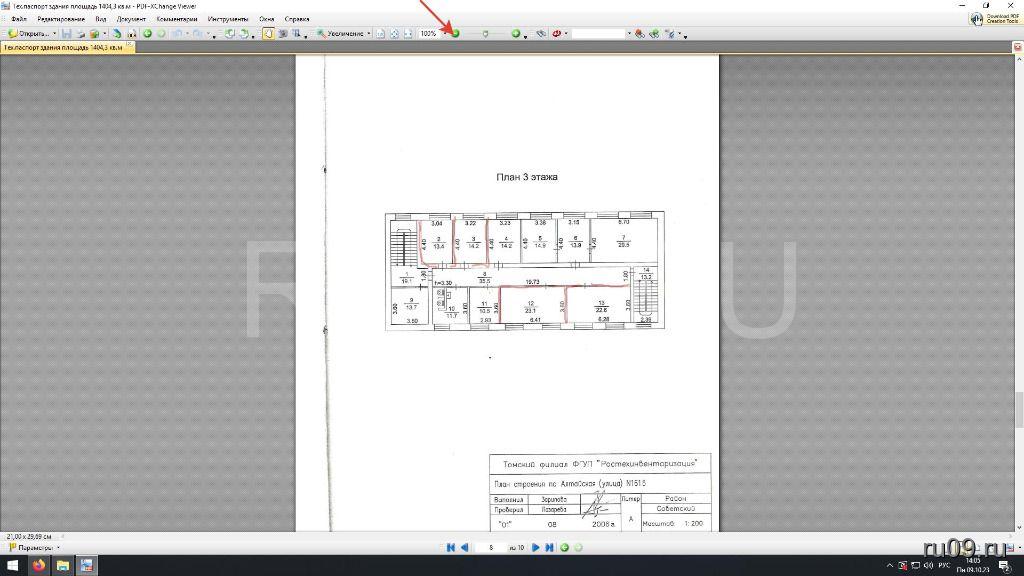Screen dimensions: 1024x576
Task: Click the green zoom in button
Action: pos(516,33)
